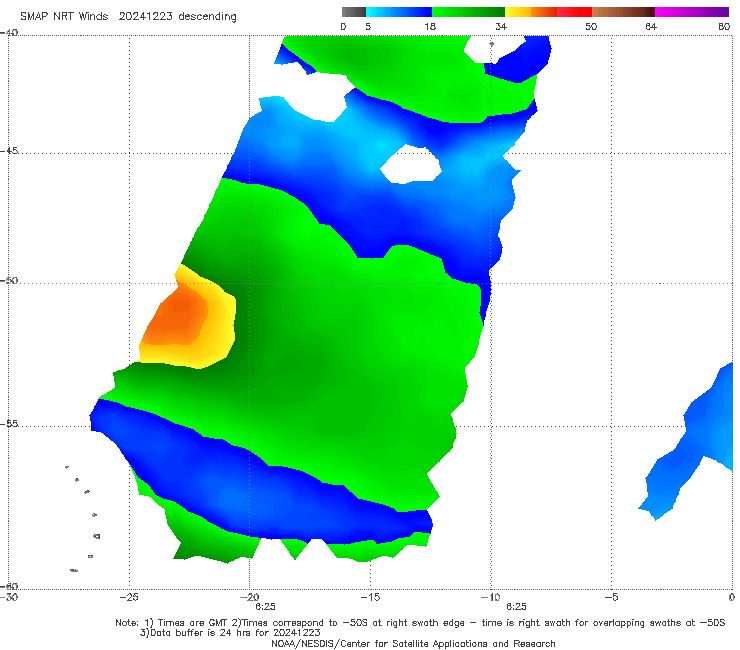Click the swath time "8:25" below -10

pyautogui.click(x=516, y=607)
